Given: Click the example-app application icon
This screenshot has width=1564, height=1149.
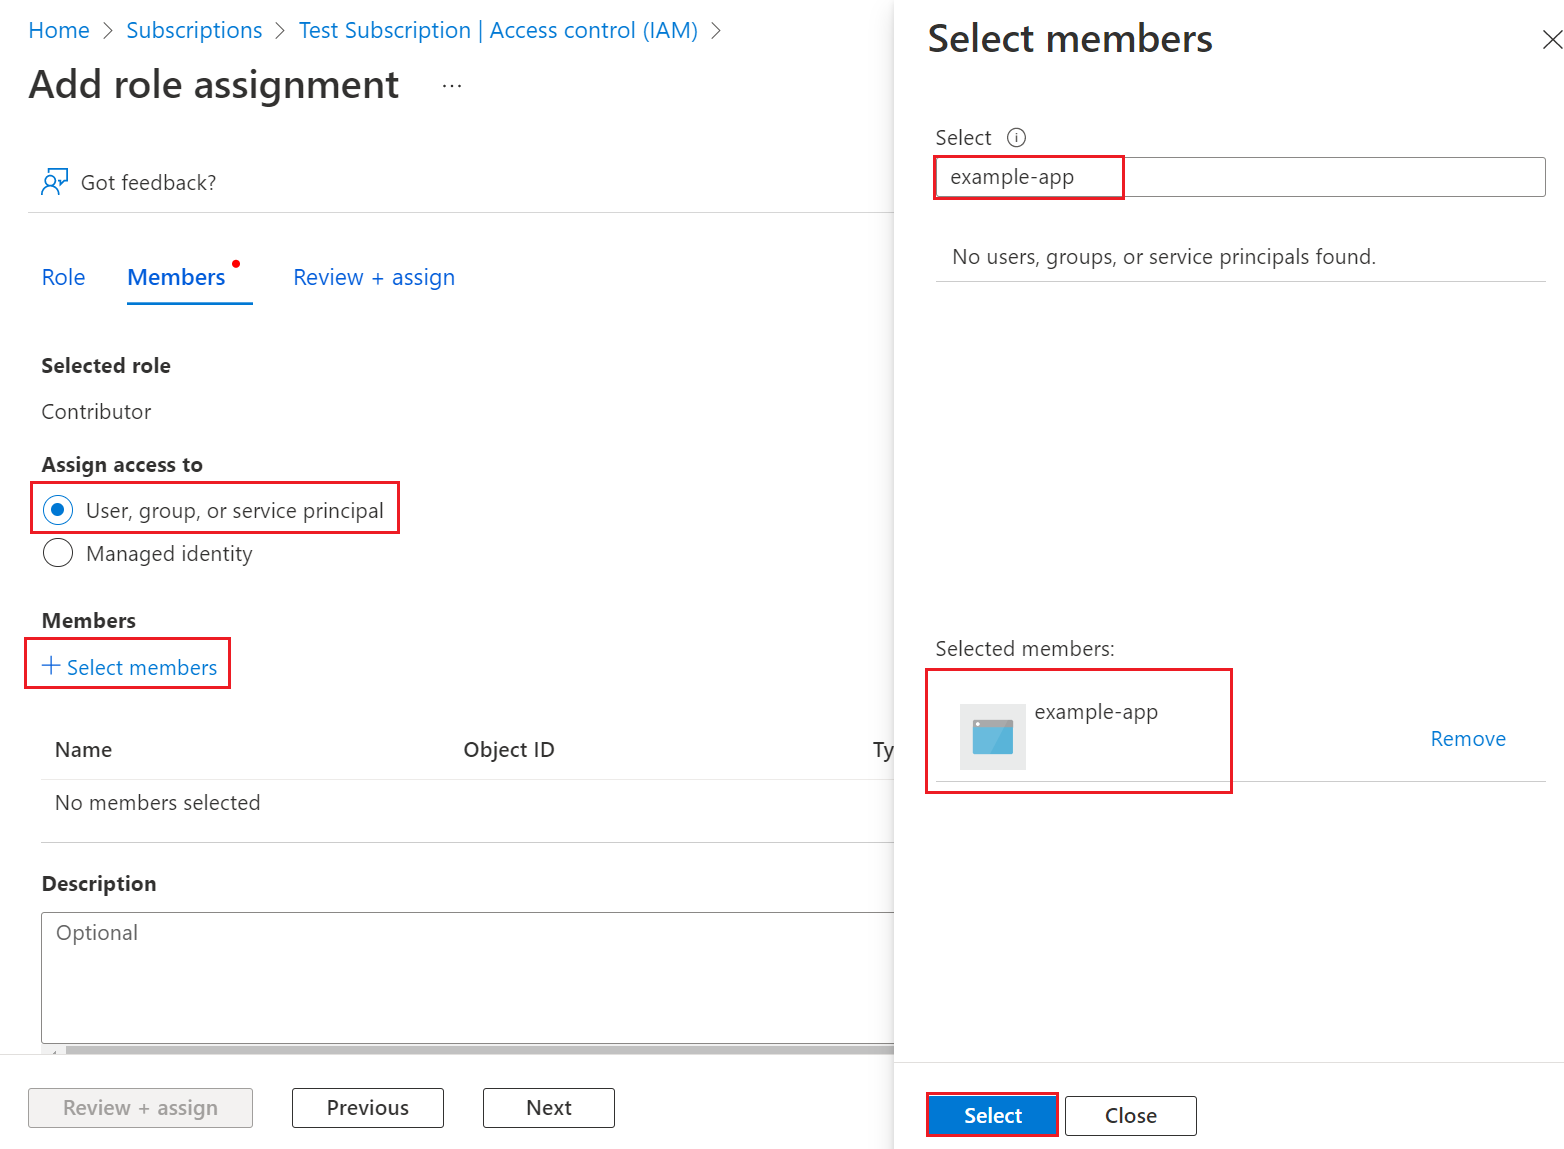Looking at the screenshot, I should 992,737.
